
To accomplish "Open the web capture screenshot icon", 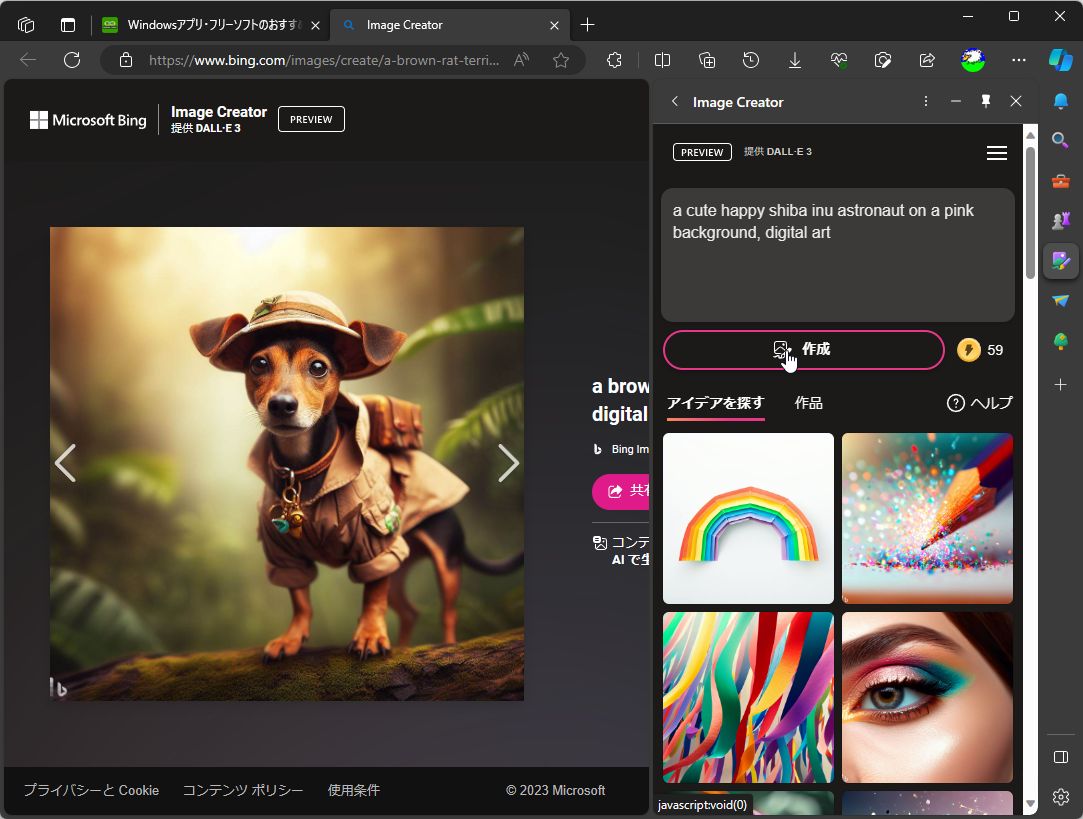I will pos(883,60).
